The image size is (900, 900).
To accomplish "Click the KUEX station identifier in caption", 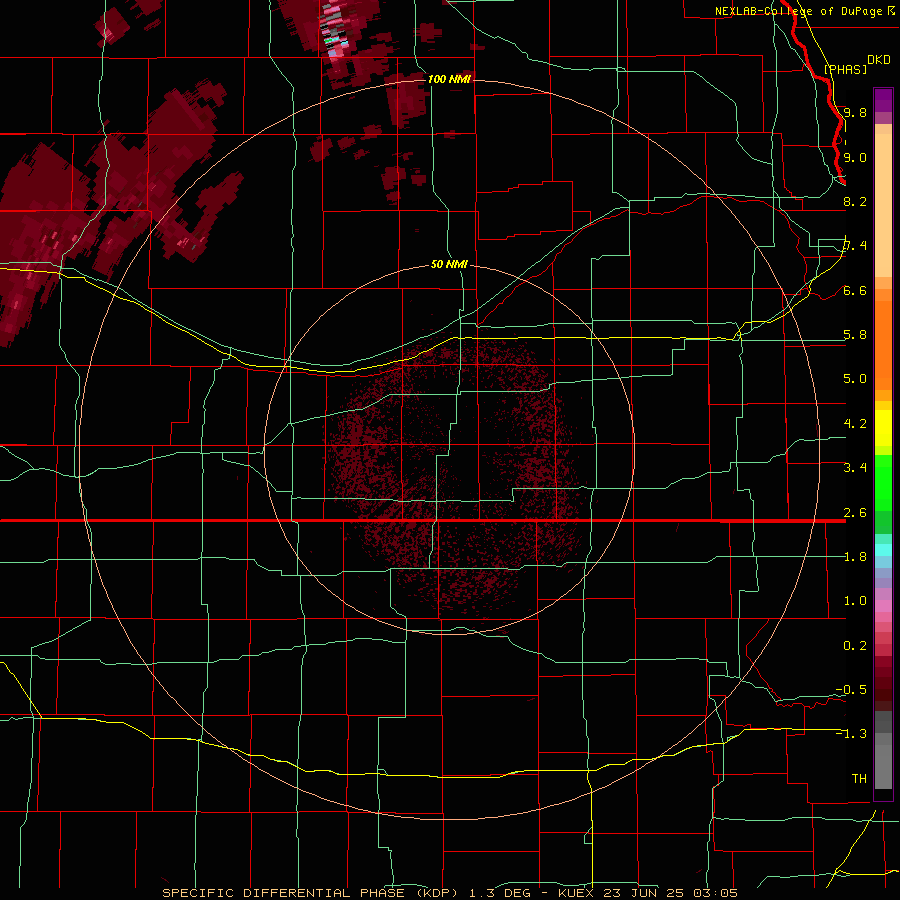I will [x=577, y=893].
